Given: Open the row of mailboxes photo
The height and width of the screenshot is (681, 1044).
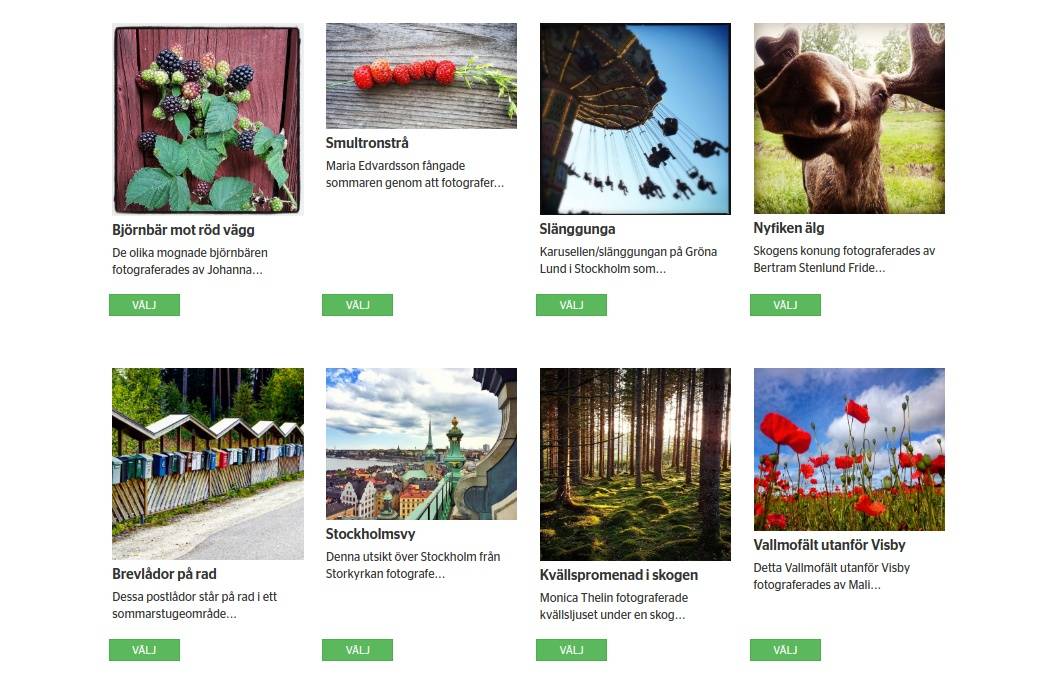Looking at the screenshot, I should click(x=208, y=464).
